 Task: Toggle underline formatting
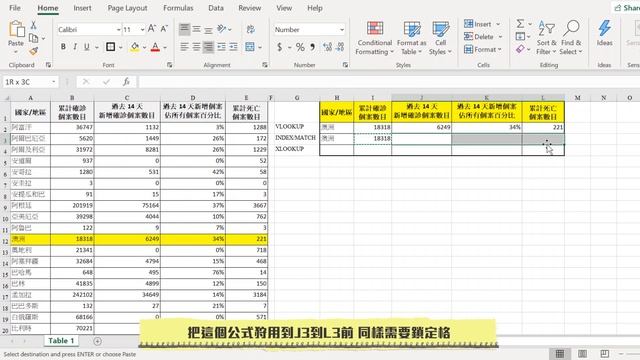point(87,47)
